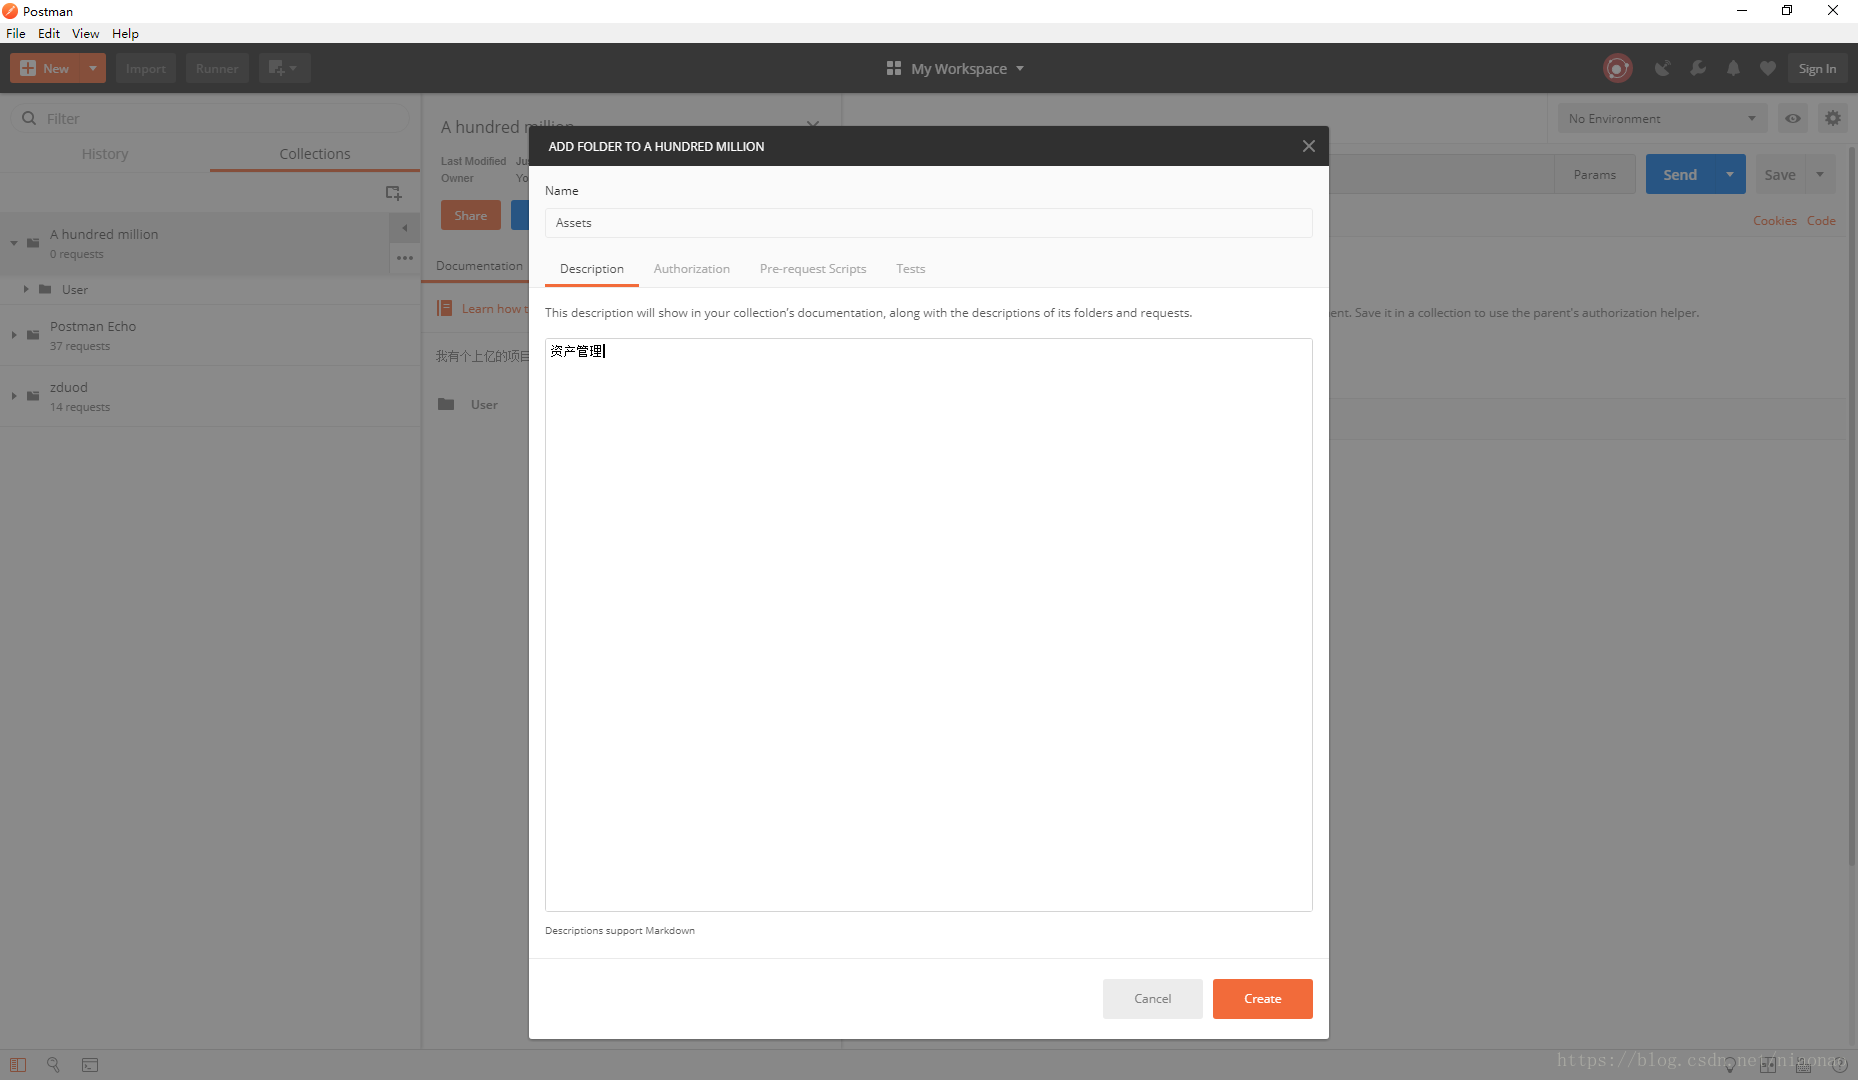Expand the zduod collection

[x=14, y=396]
